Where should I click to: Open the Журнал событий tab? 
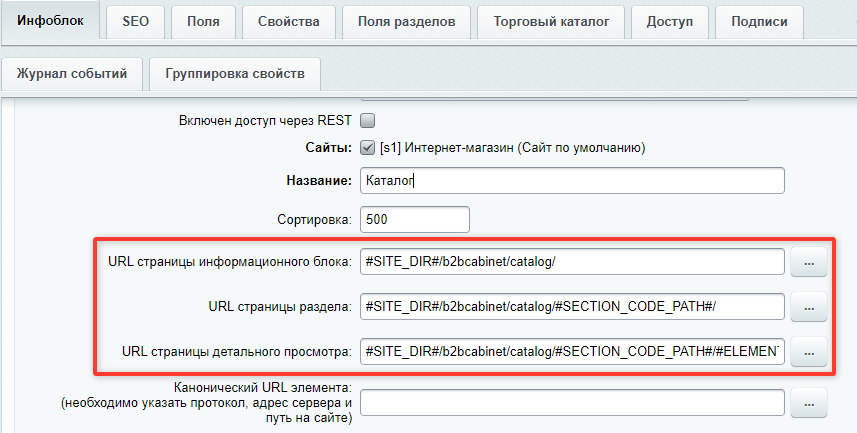click(x=72, y=74)
